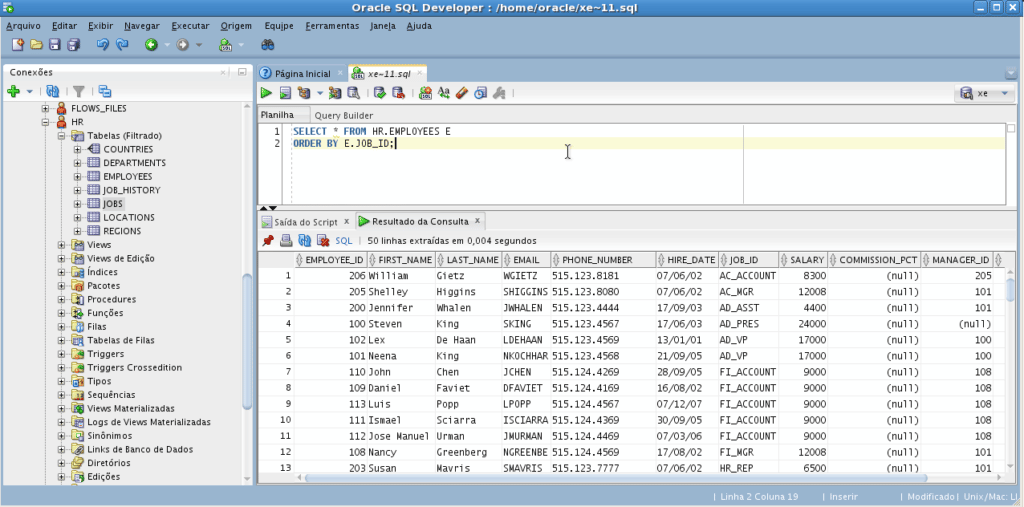Click the filter funnel icon in Conexões panel
Image resolution: width=1024 pixels, height=507 pixels.
[79, 91]
